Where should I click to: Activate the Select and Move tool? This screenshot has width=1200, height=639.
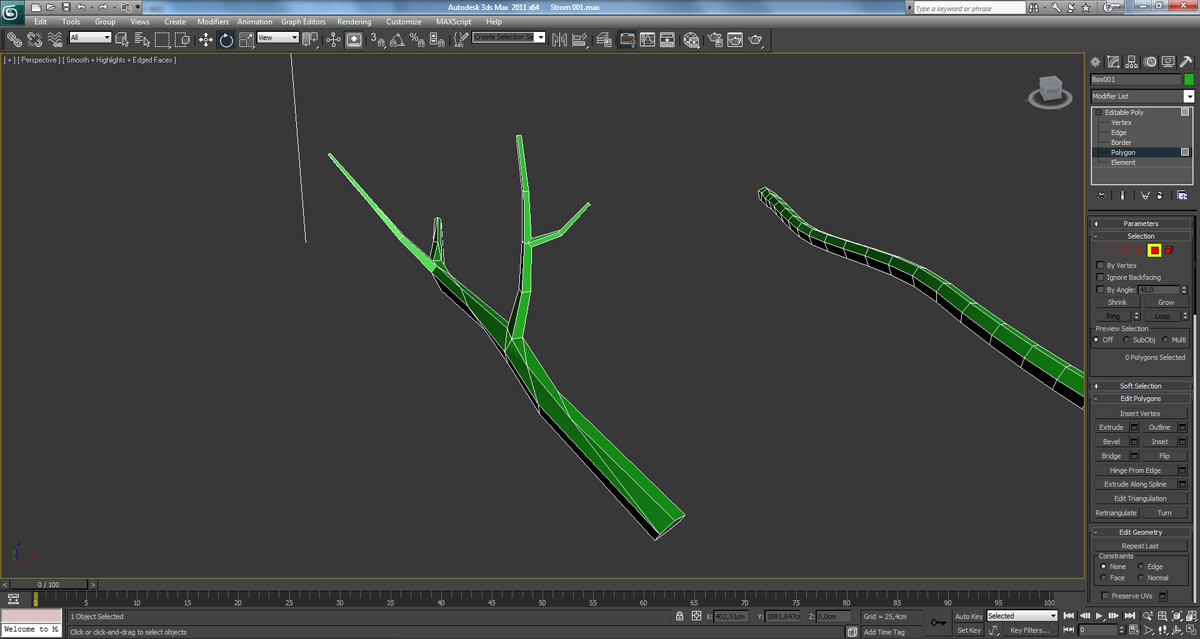coord(206,39)
